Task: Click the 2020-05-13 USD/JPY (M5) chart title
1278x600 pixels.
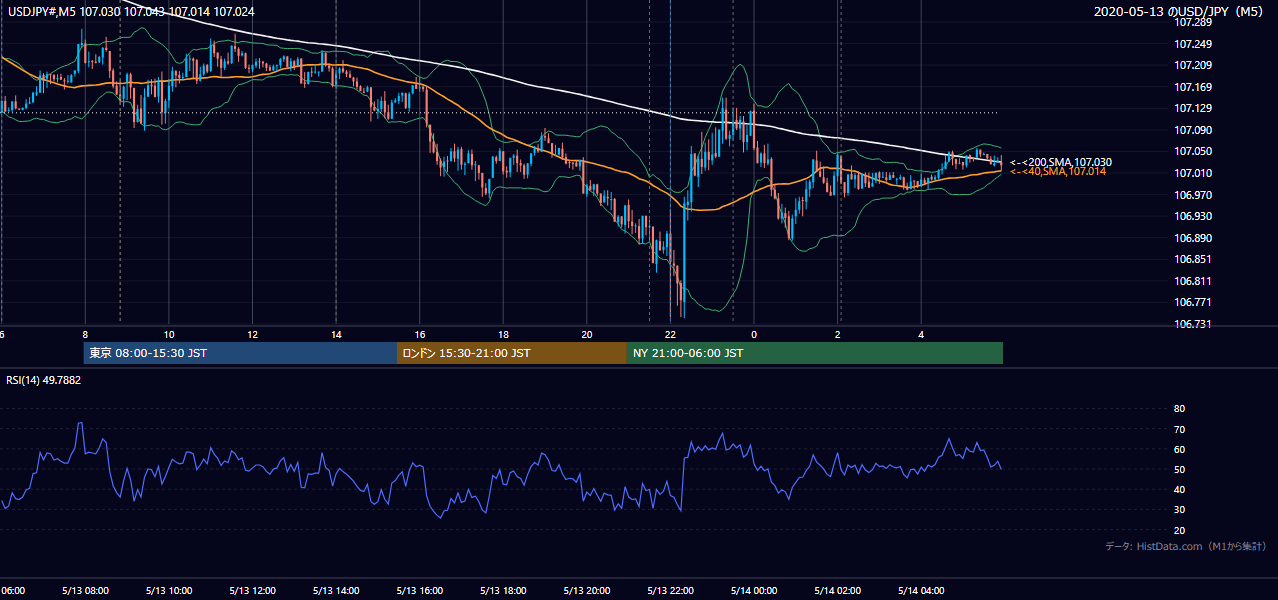Action: (1180, 12)
